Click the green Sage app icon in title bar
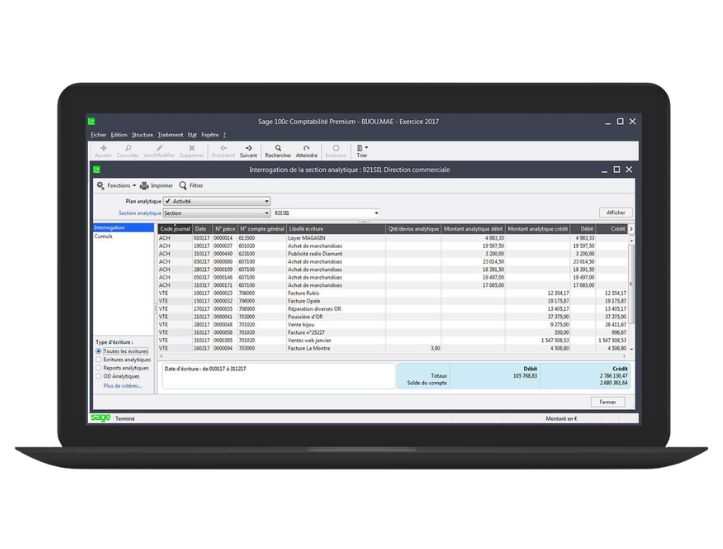723x549 pixels. click(x=91, y=121)
